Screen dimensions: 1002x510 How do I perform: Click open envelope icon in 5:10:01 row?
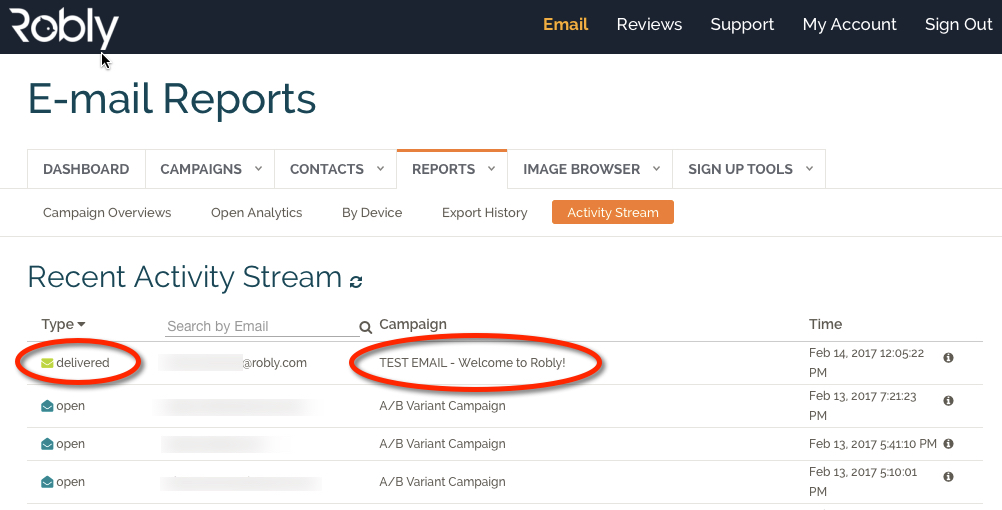tap(47, 482)
